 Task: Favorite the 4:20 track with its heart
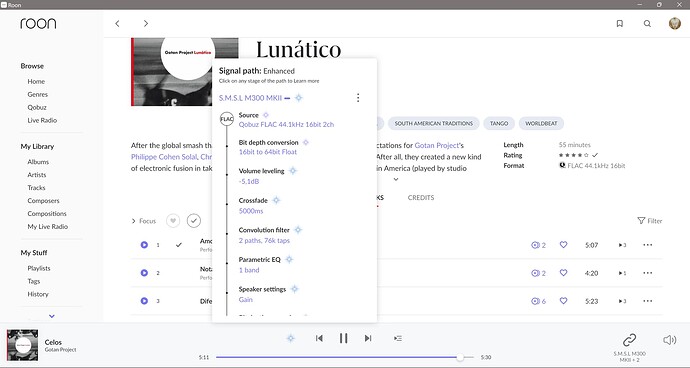point(563,272)
